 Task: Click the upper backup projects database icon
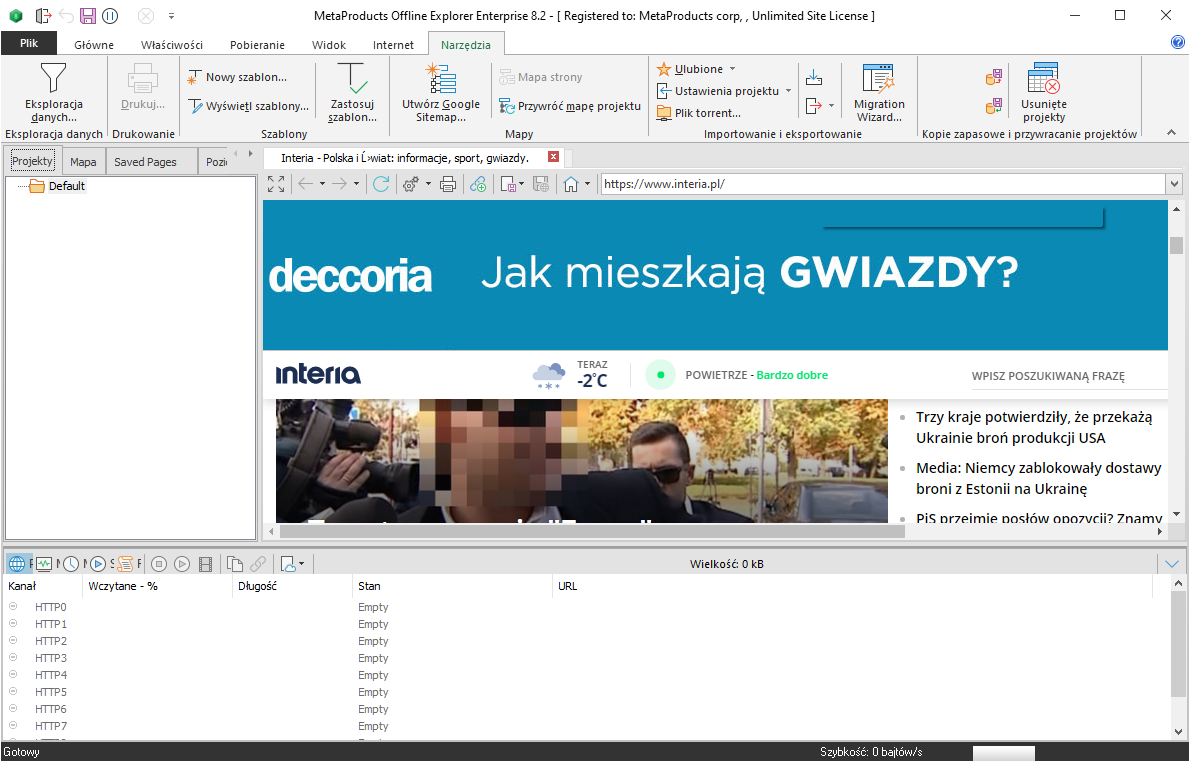coord(993,77)
